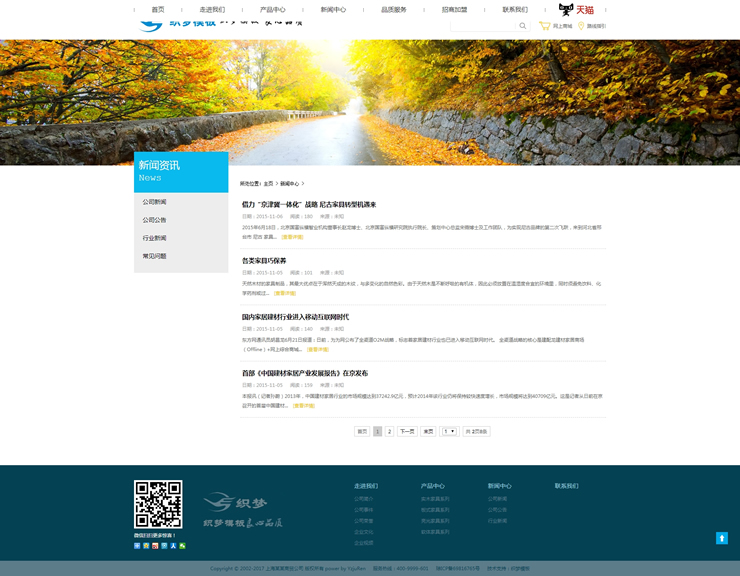
Task: Open 产品中心 in top navigation
Action: (x=273, y=9)
